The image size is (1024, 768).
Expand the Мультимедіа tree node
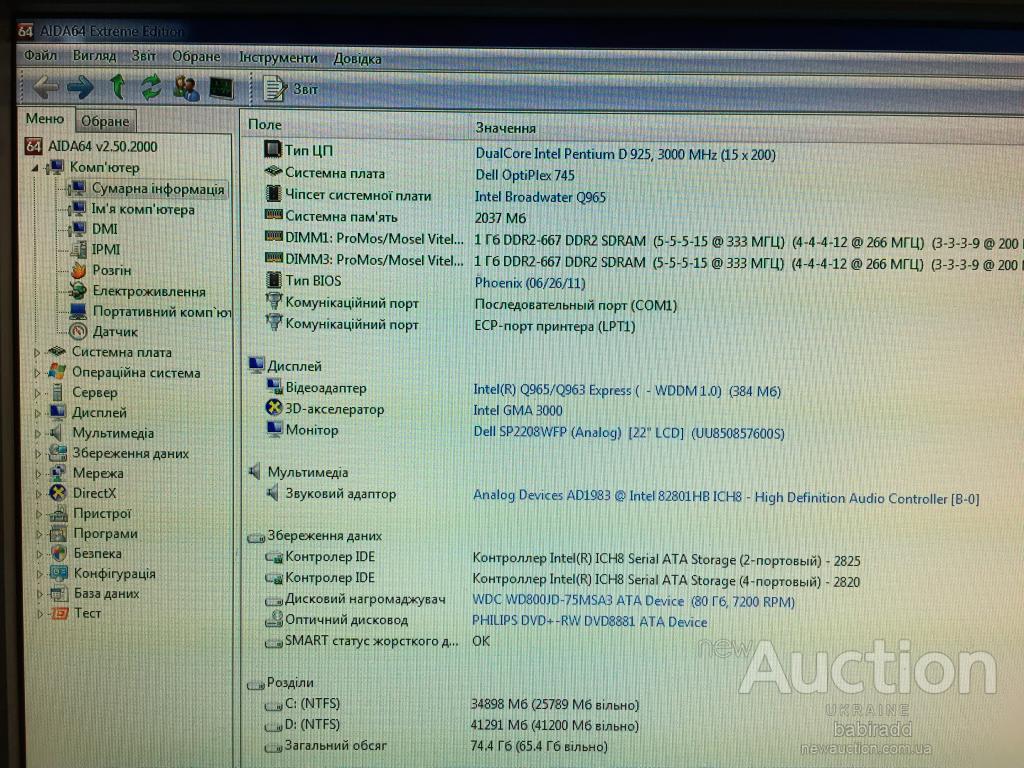click(x=38, y=433)
